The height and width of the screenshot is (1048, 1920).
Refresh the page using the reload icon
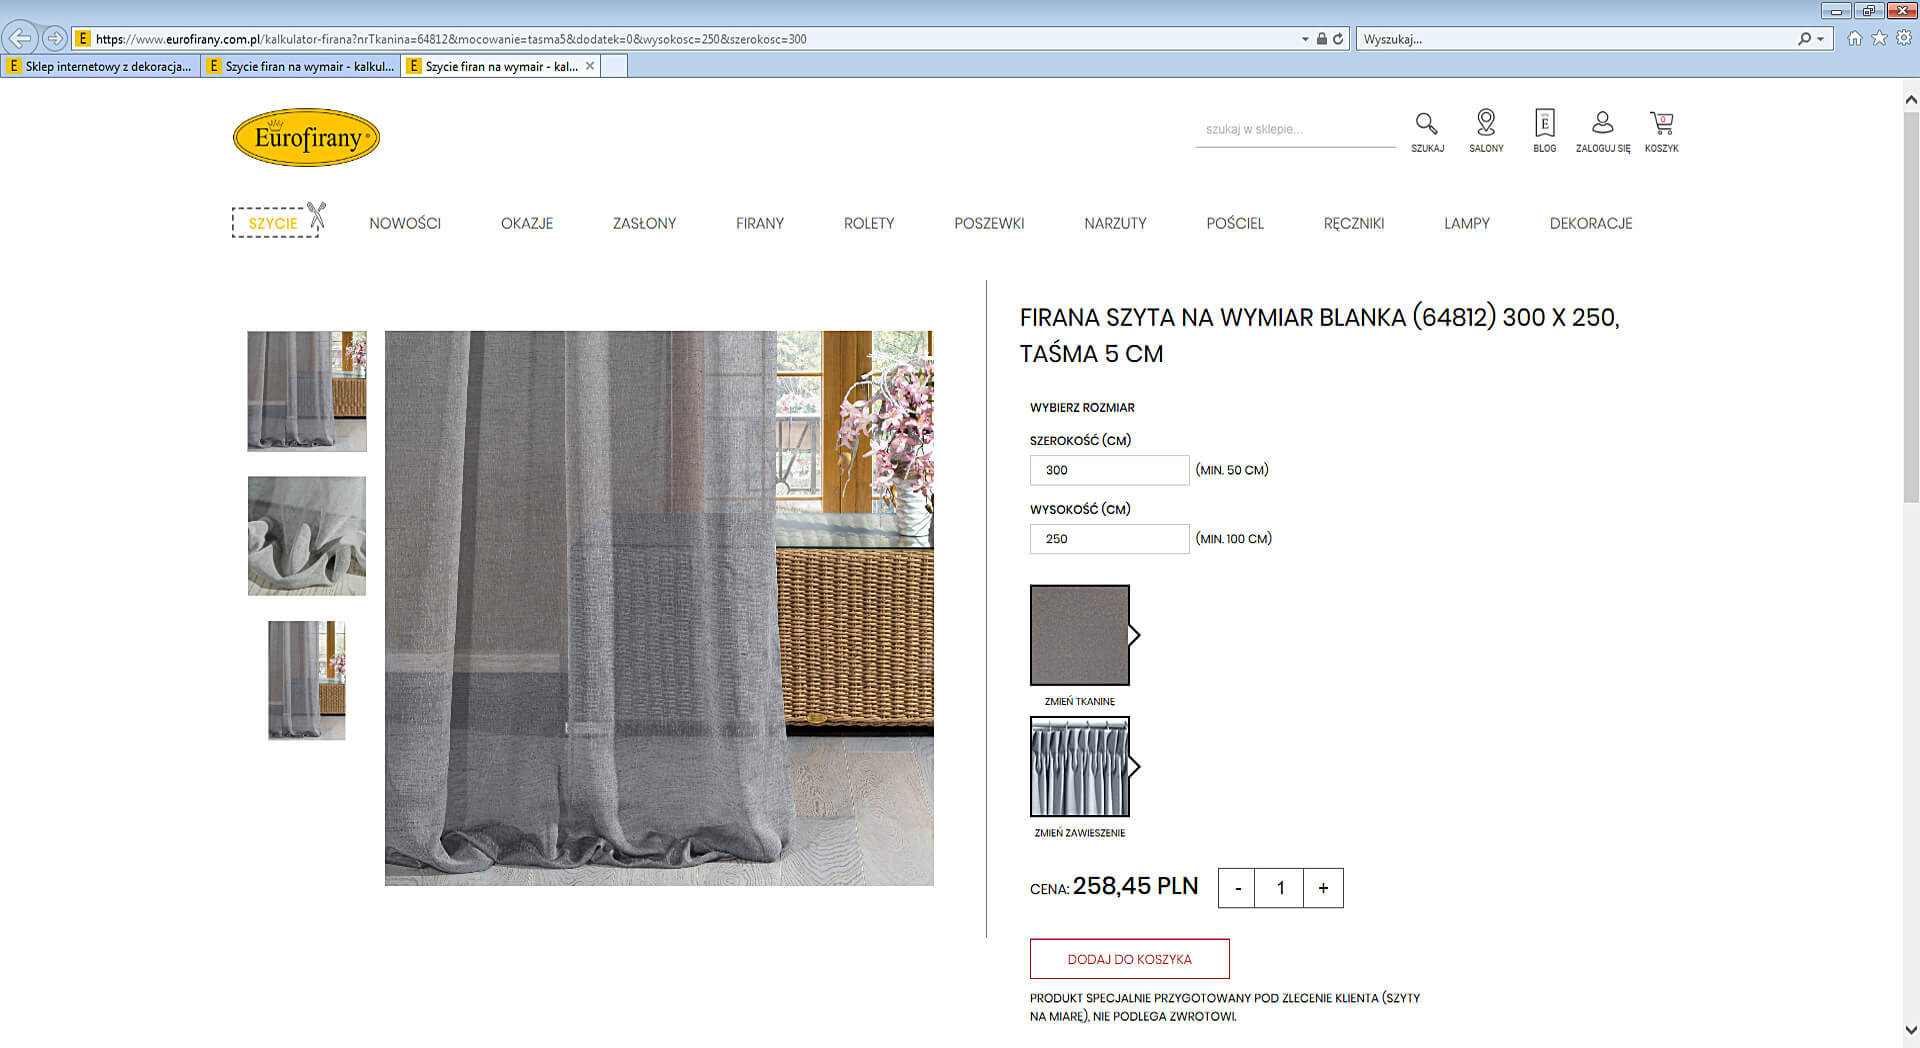tap(1338, 39)
